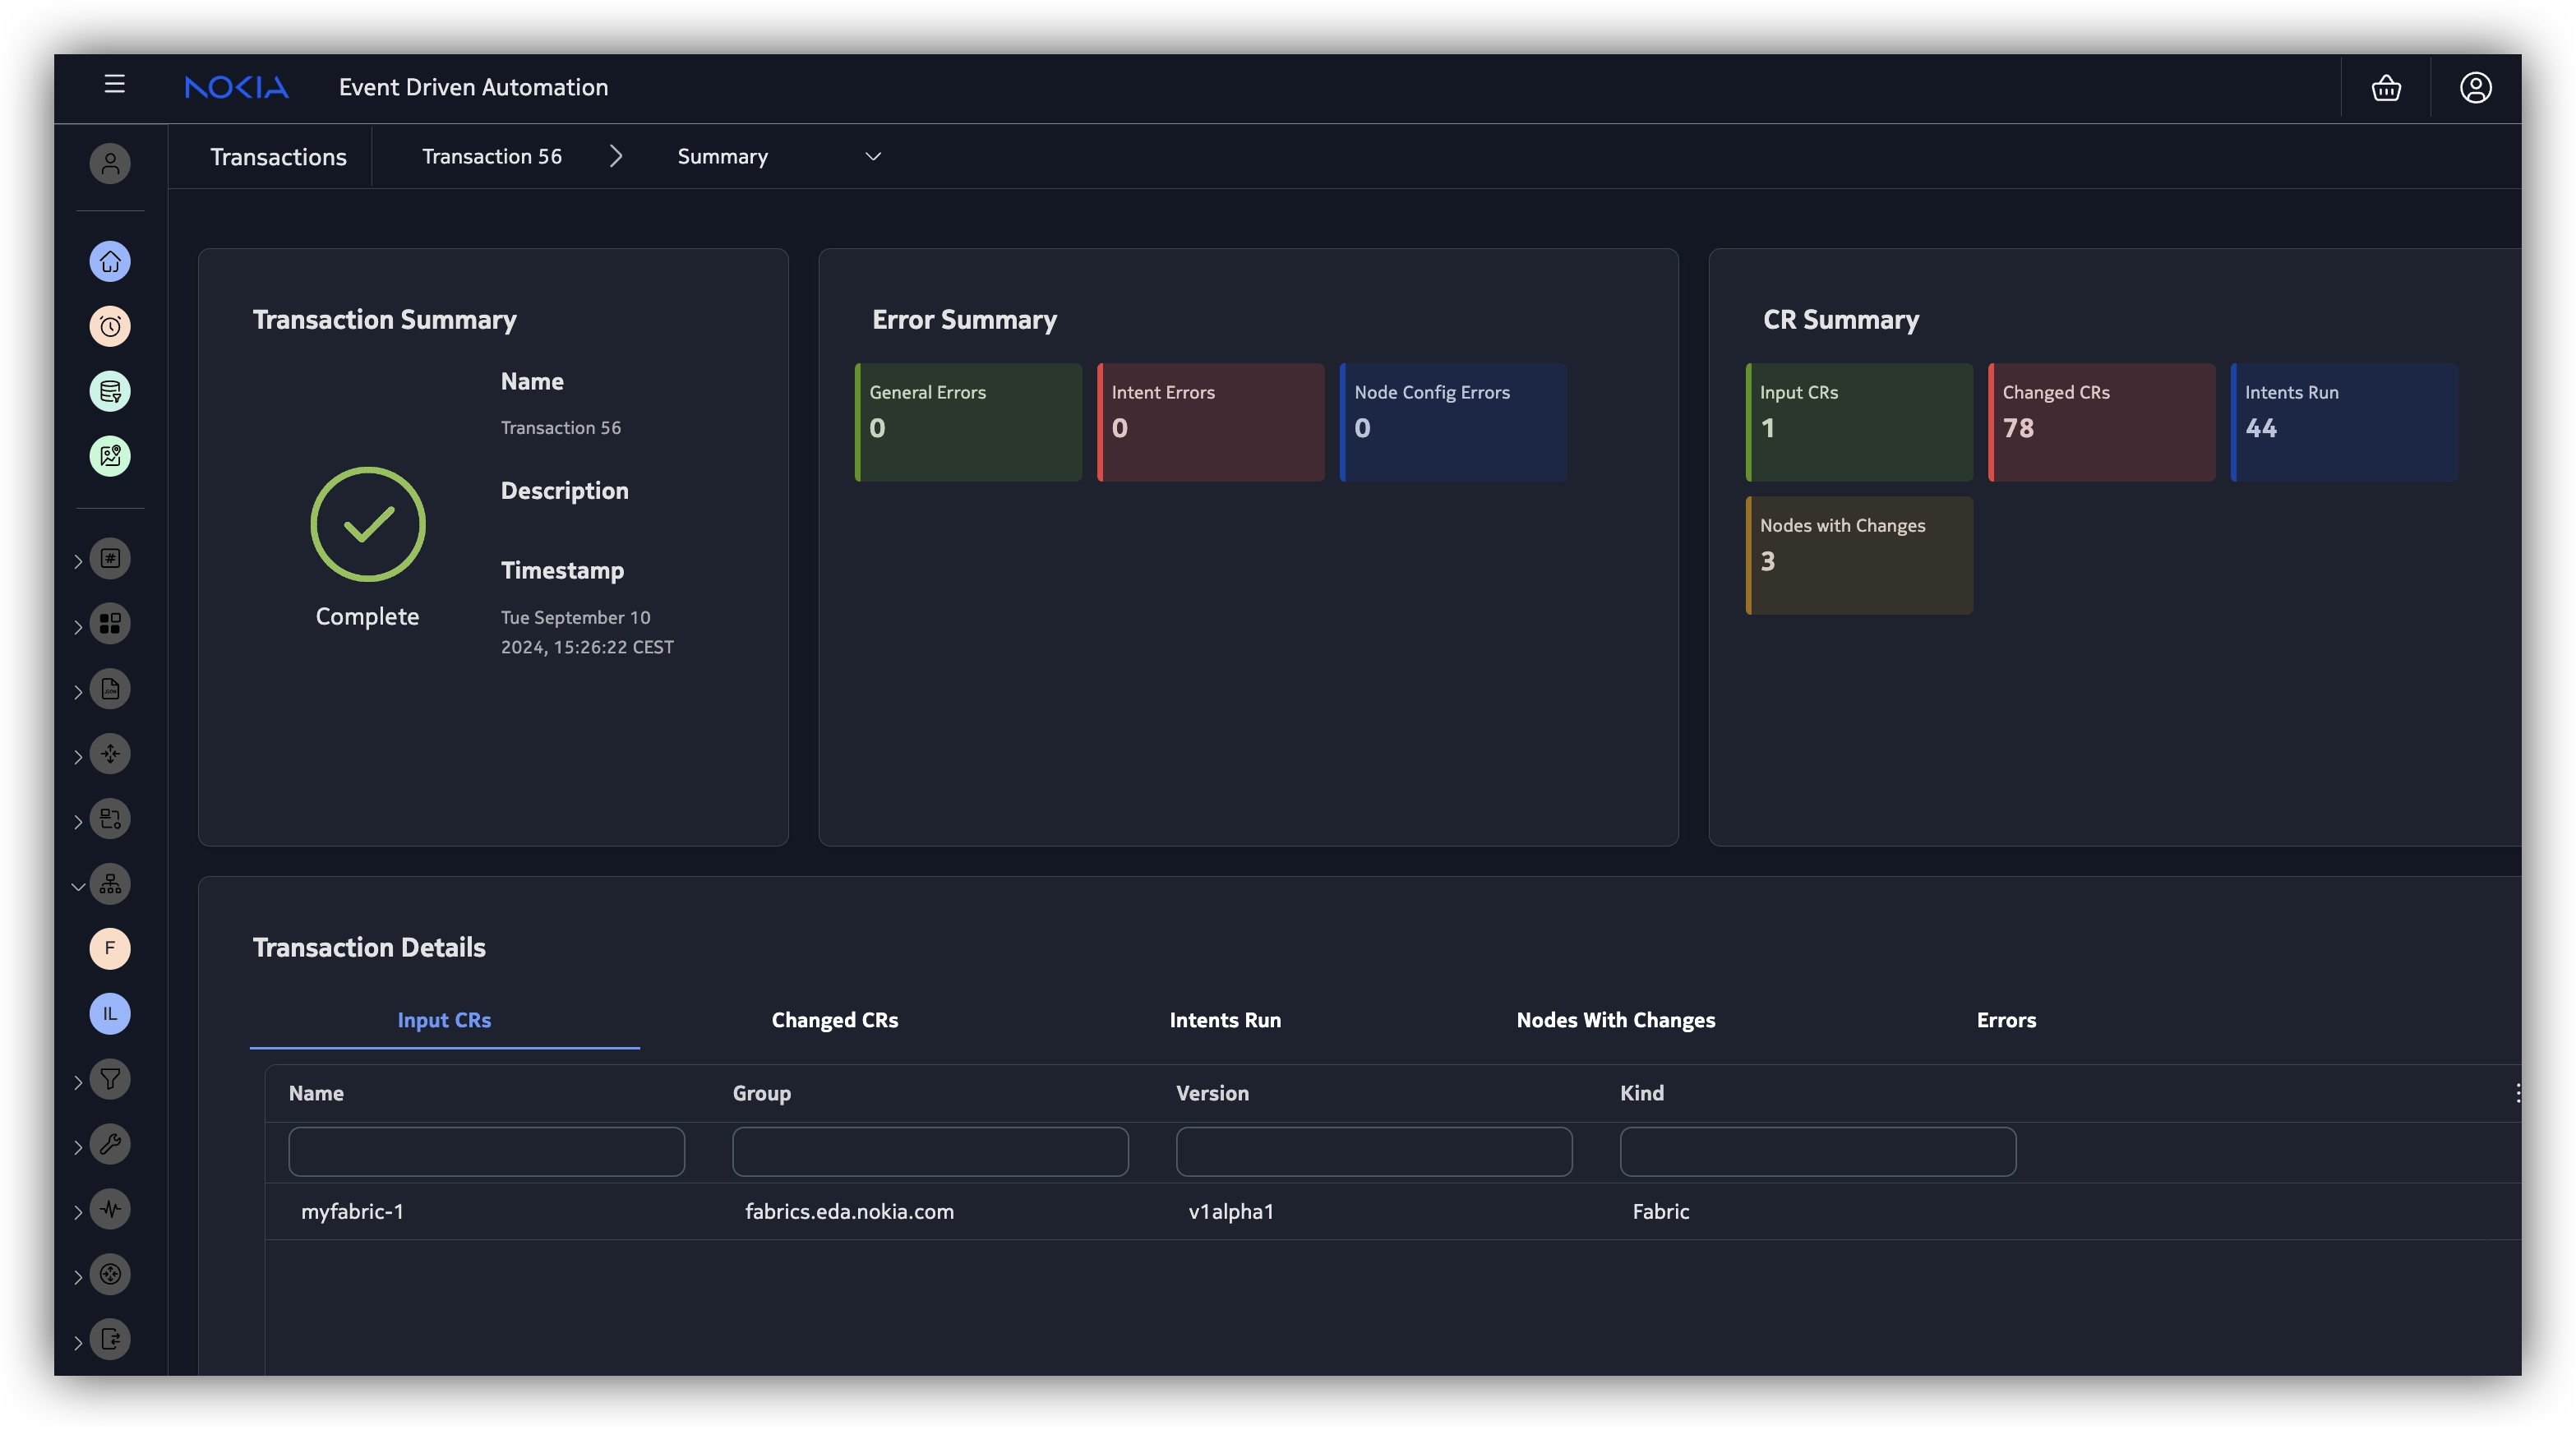Click the Transactions breadcrumb title

(x=278, y=157)
